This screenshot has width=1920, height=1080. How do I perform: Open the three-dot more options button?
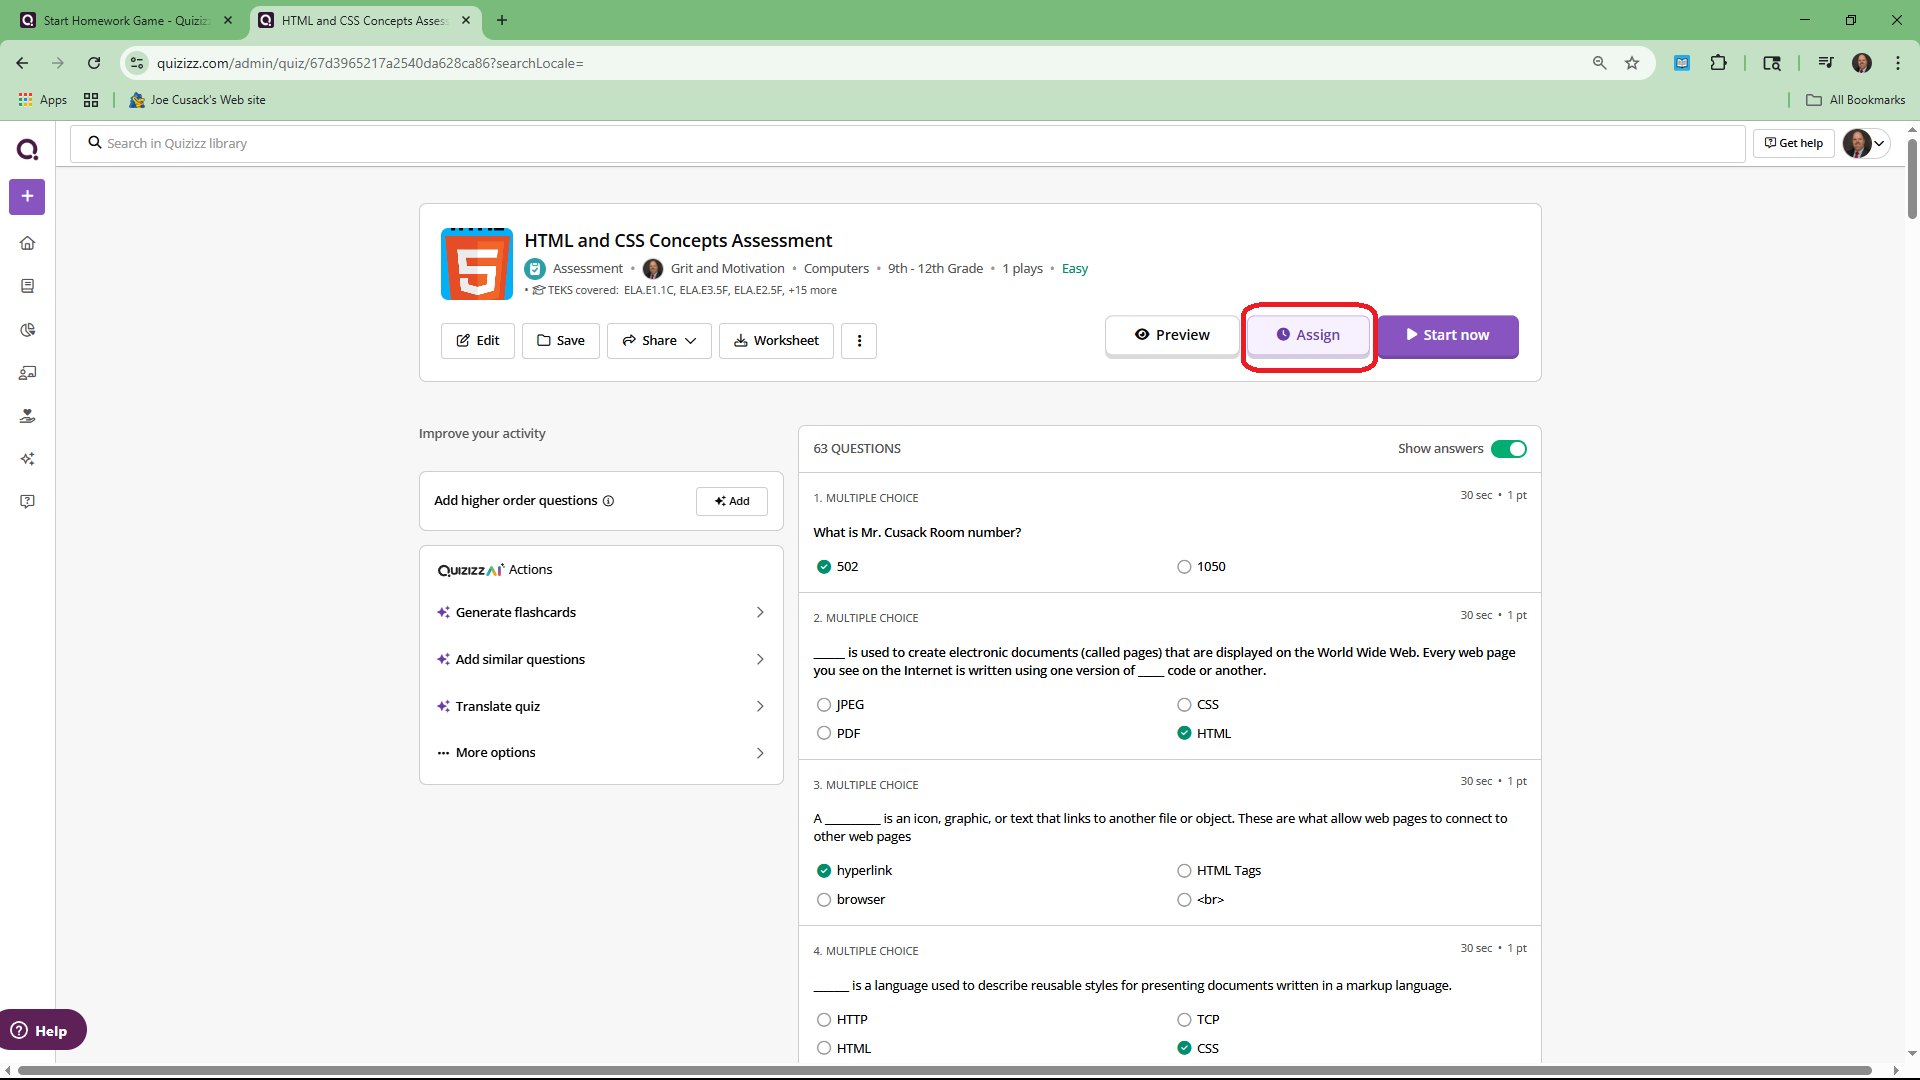click(859, 341)
